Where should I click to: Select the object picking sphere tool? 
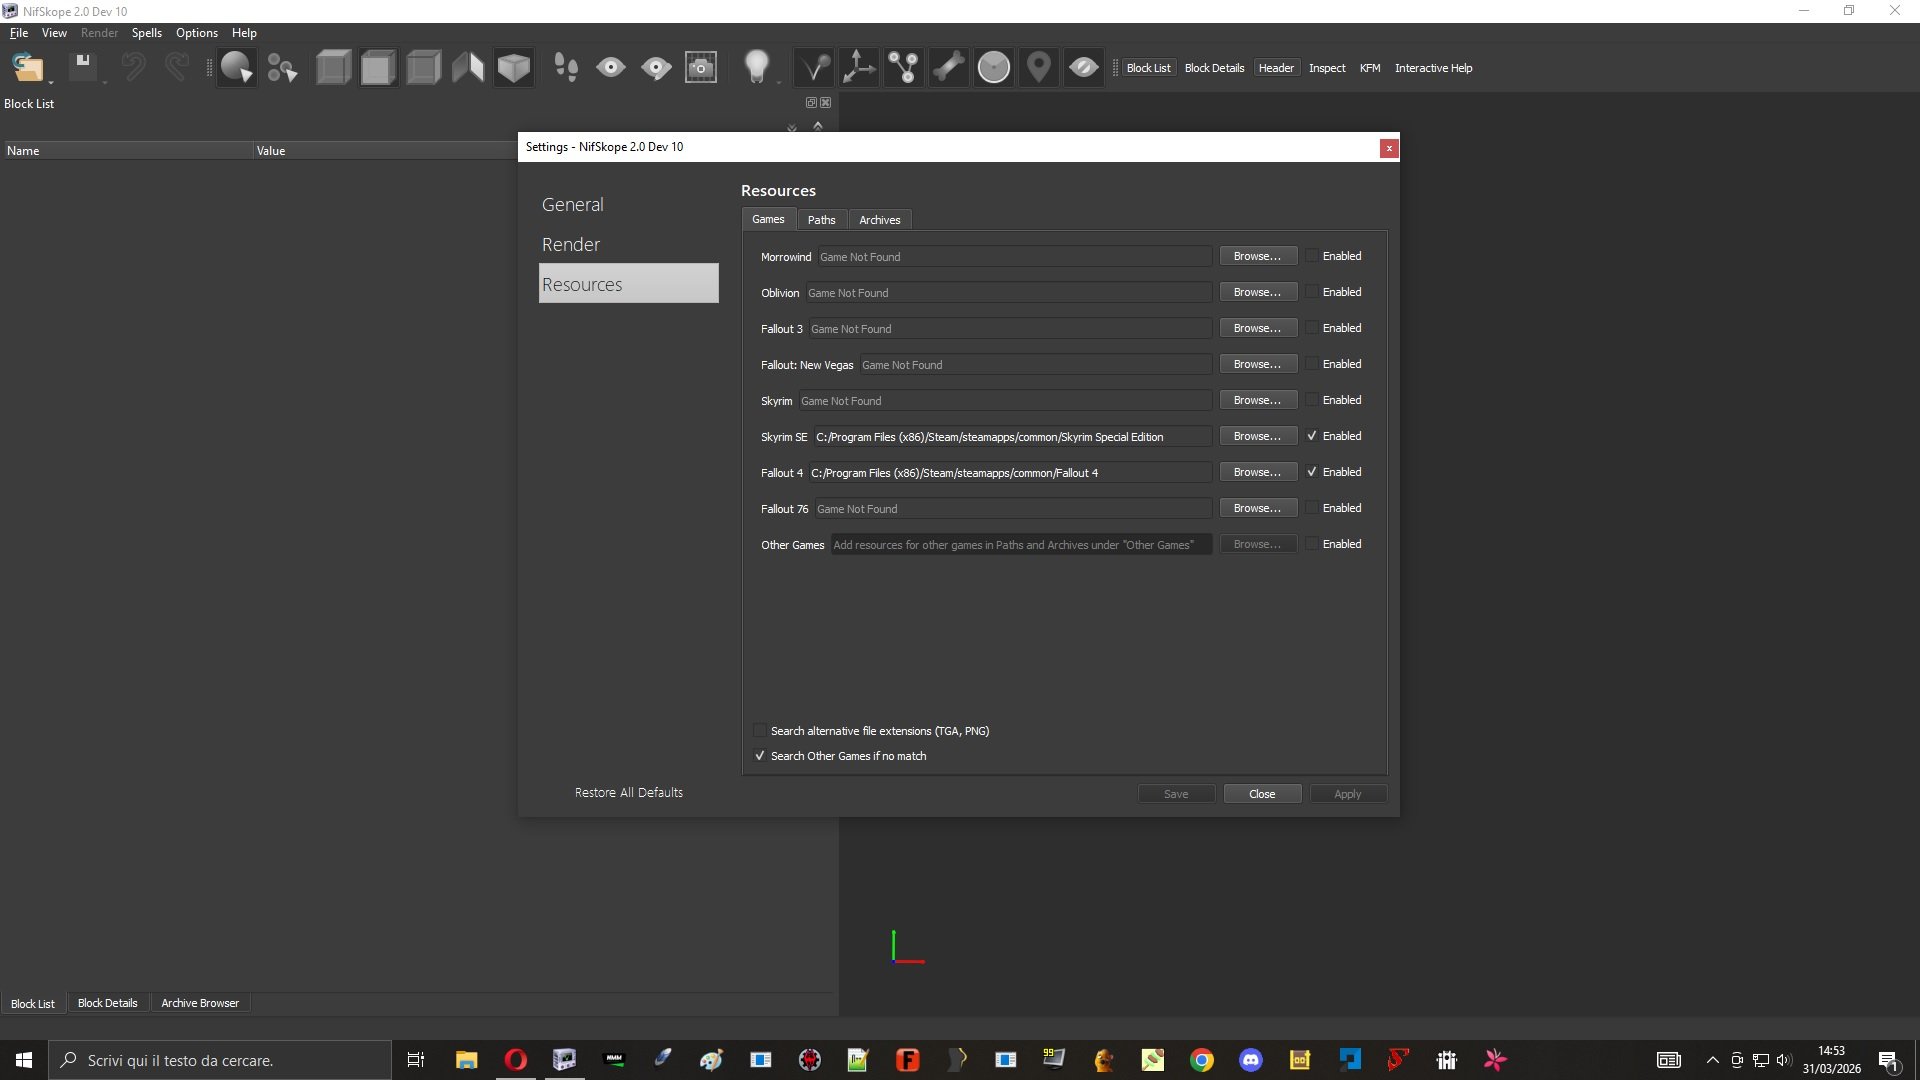click(x=236, y=68)
